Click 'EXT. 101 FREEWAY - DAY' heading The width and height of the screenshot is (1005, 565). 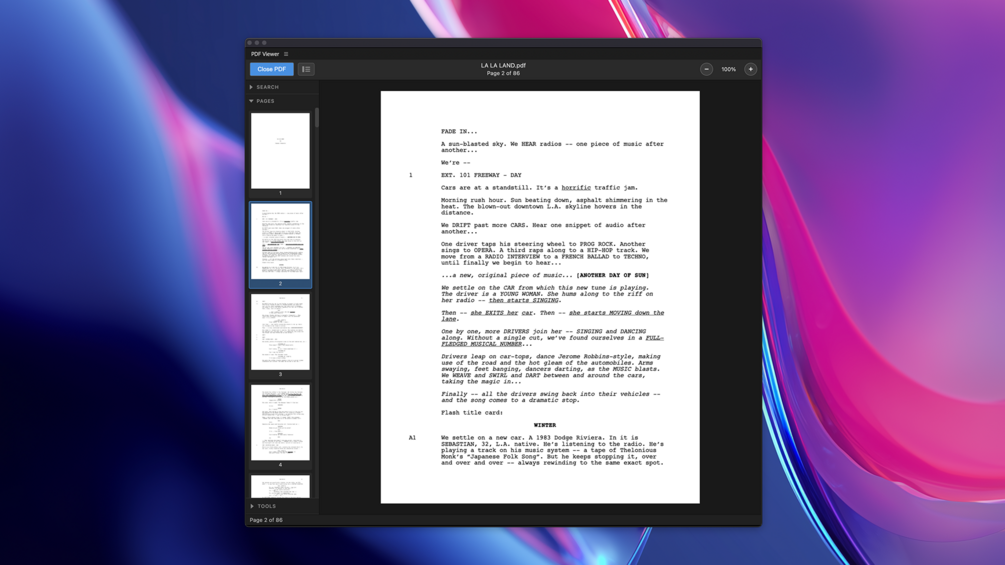[x=481, y=175]
